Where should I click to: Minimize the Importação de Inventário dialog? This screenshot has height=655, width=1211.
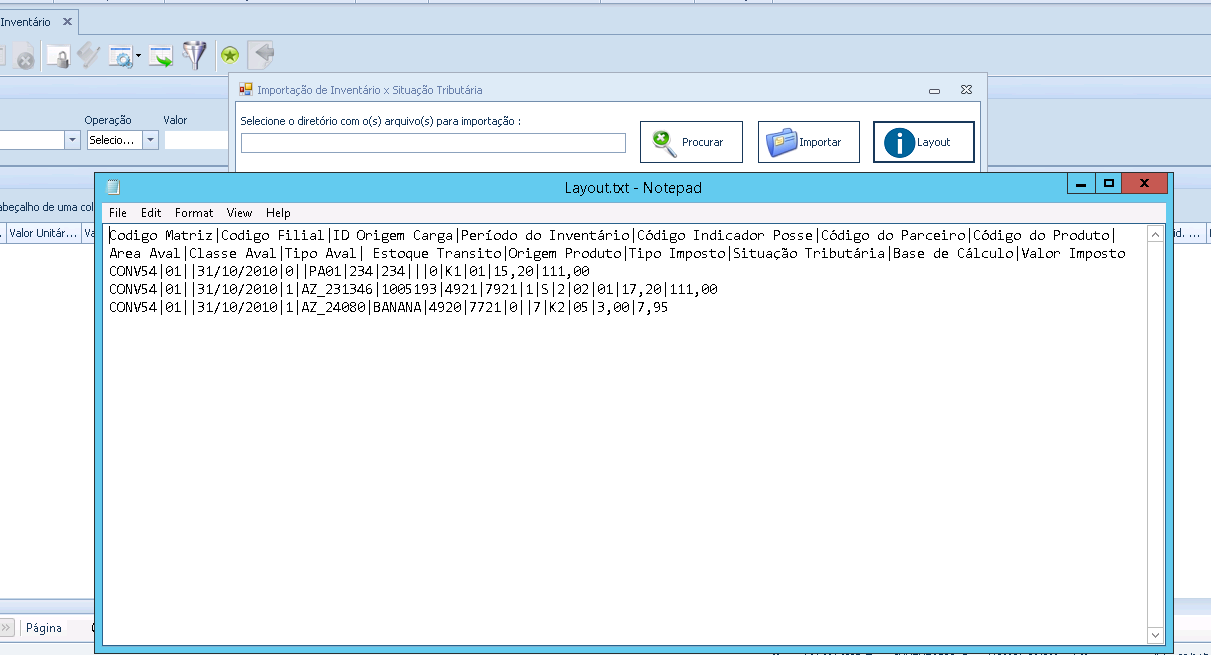pyautogui.click(x=934, y=90)
